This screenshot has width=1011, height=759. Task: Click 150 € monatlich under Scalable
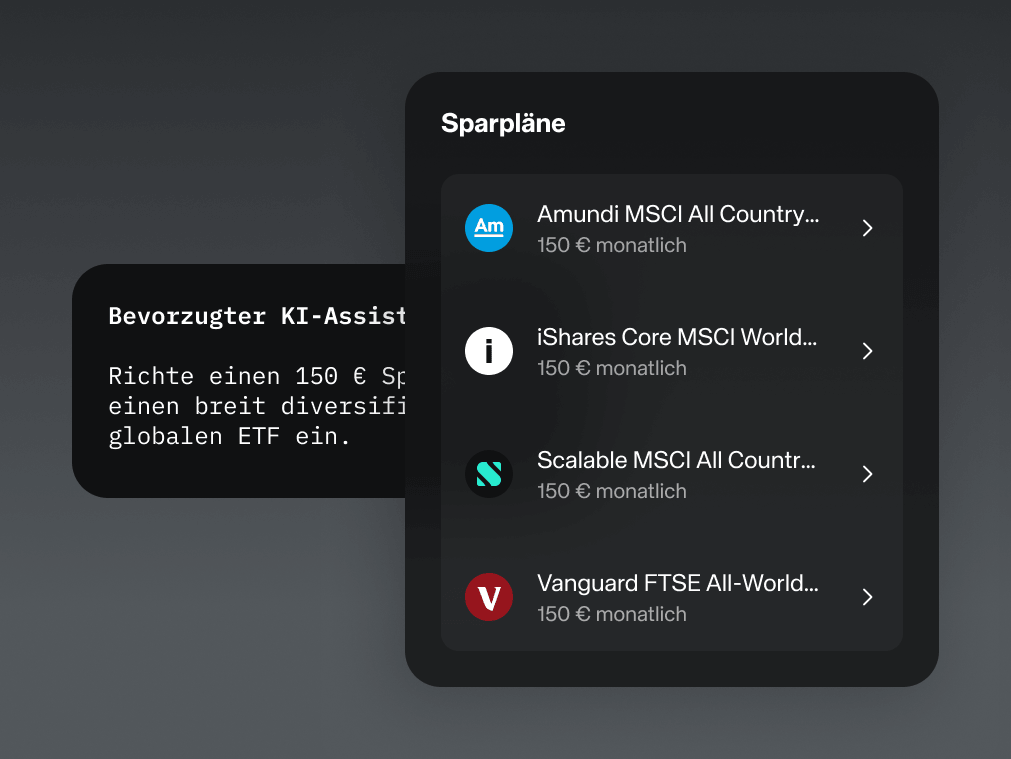pos(612,491)
